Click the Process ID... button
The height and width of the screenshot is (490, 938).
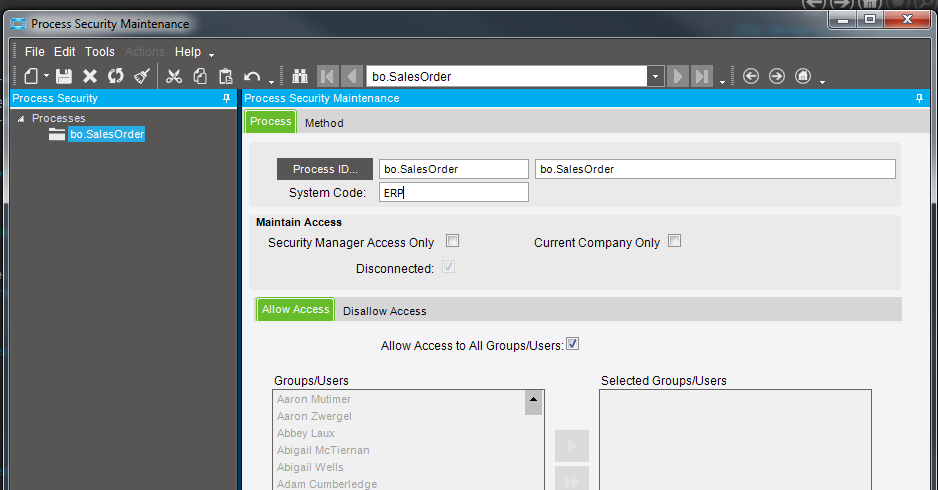(x=325, y=169)
